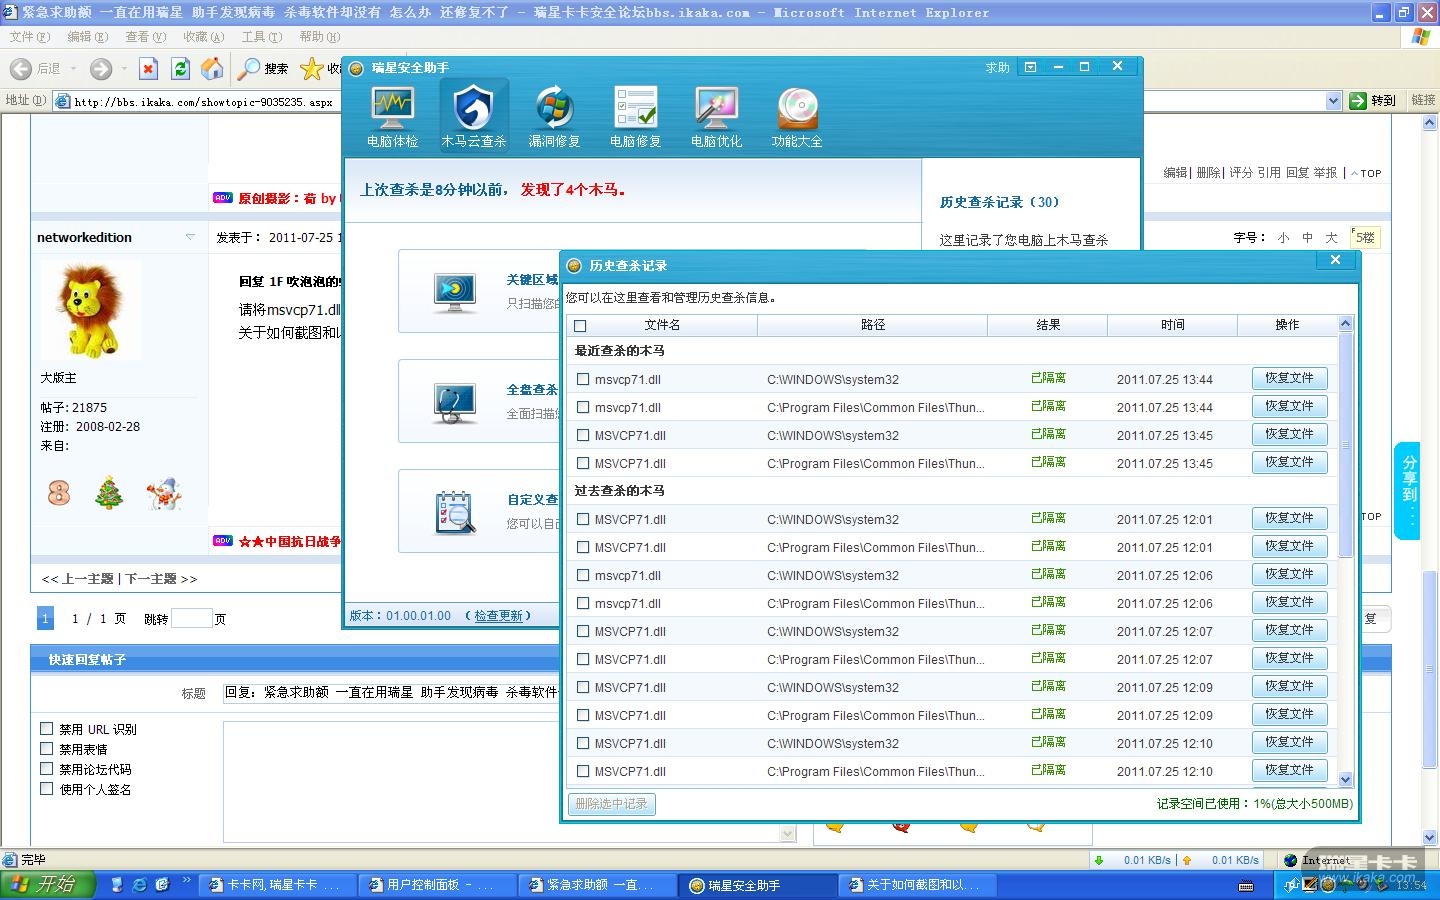Check MSVCP71.dll system32 row dated 13:45

583,435
